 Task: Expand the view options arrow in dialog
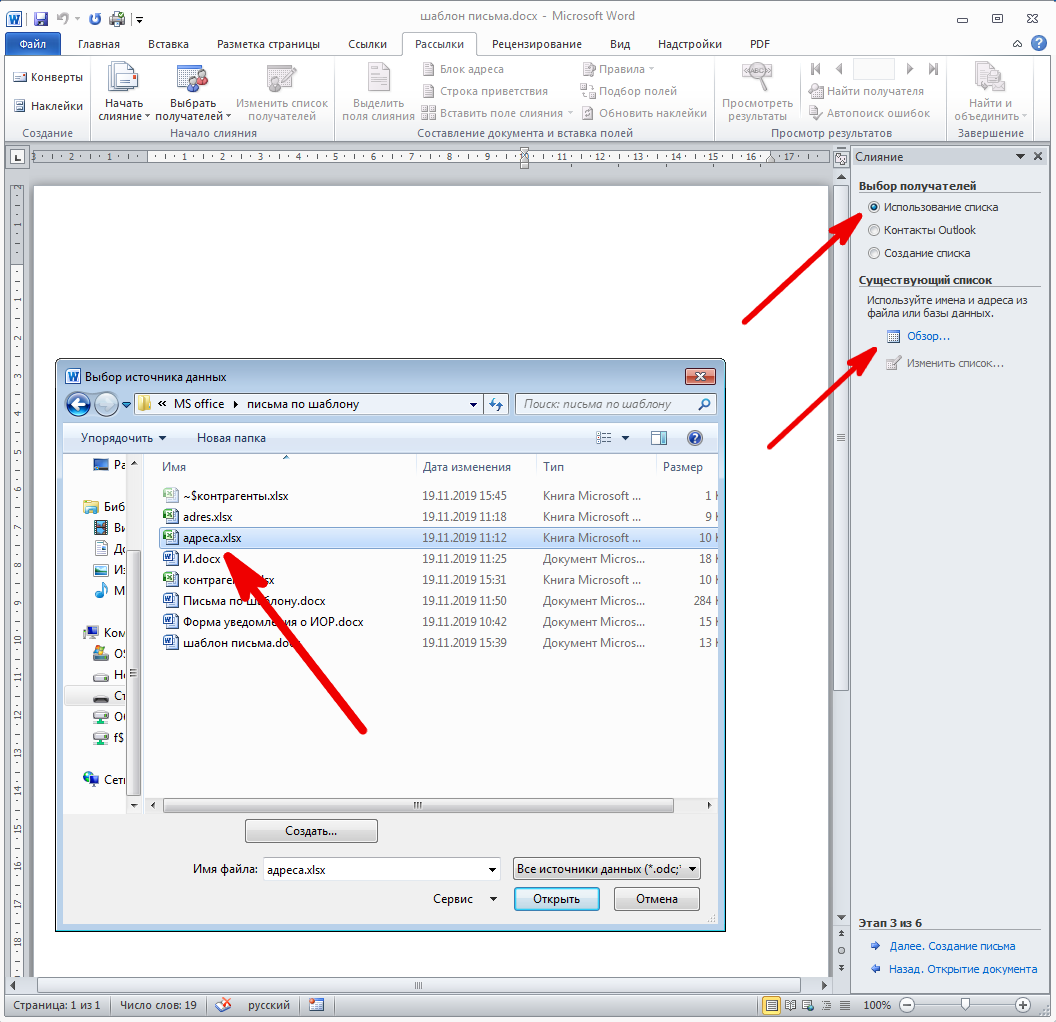click(626, 438)
